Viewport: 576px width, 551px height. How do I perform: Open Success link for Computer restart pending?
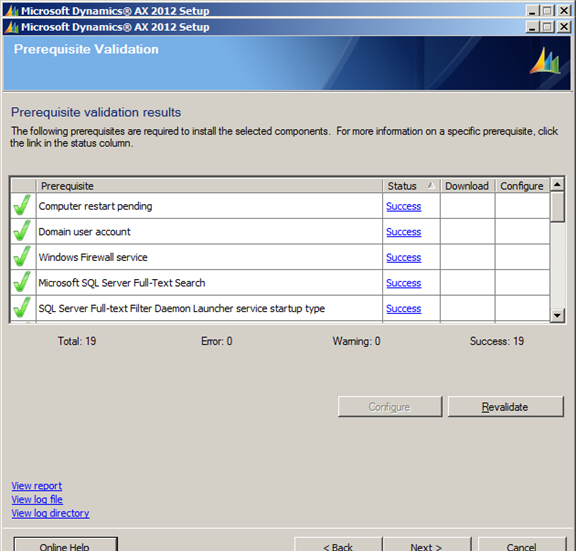pos(403,206)
